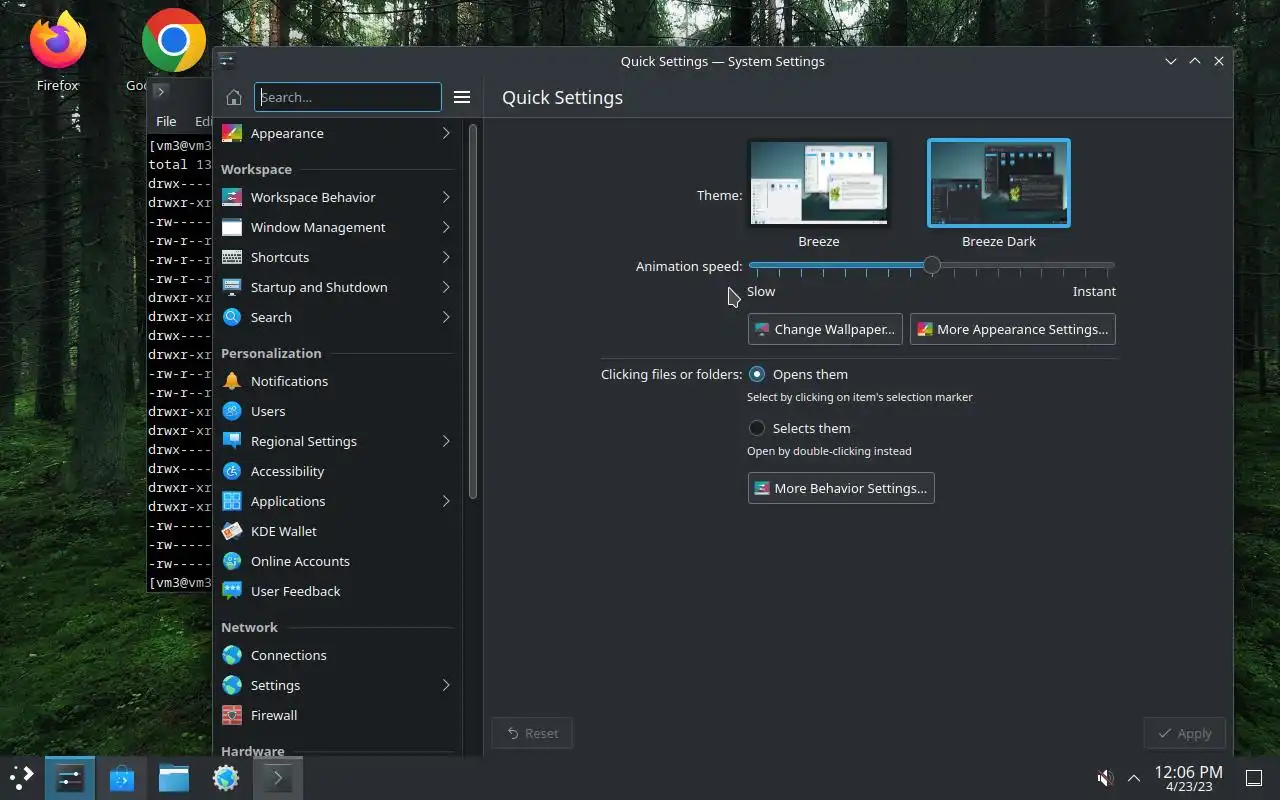1280x800 pixels.
Task: Open the System Settings icon on taskbar
Action: (x=70, y=777)
